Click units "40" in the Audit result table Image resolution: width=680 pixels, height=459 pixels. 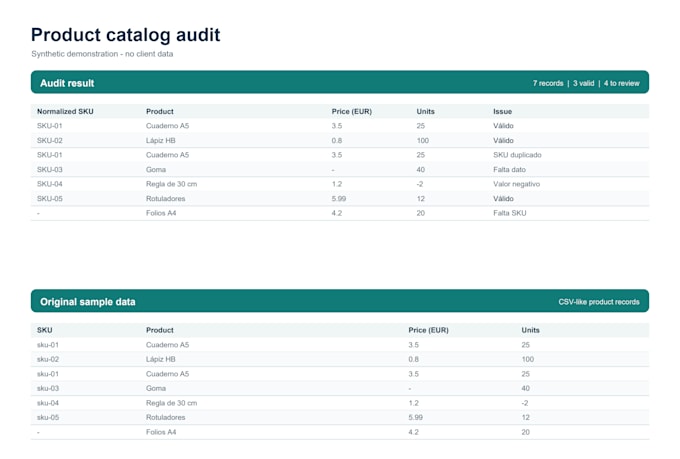[x=420, y=170]
